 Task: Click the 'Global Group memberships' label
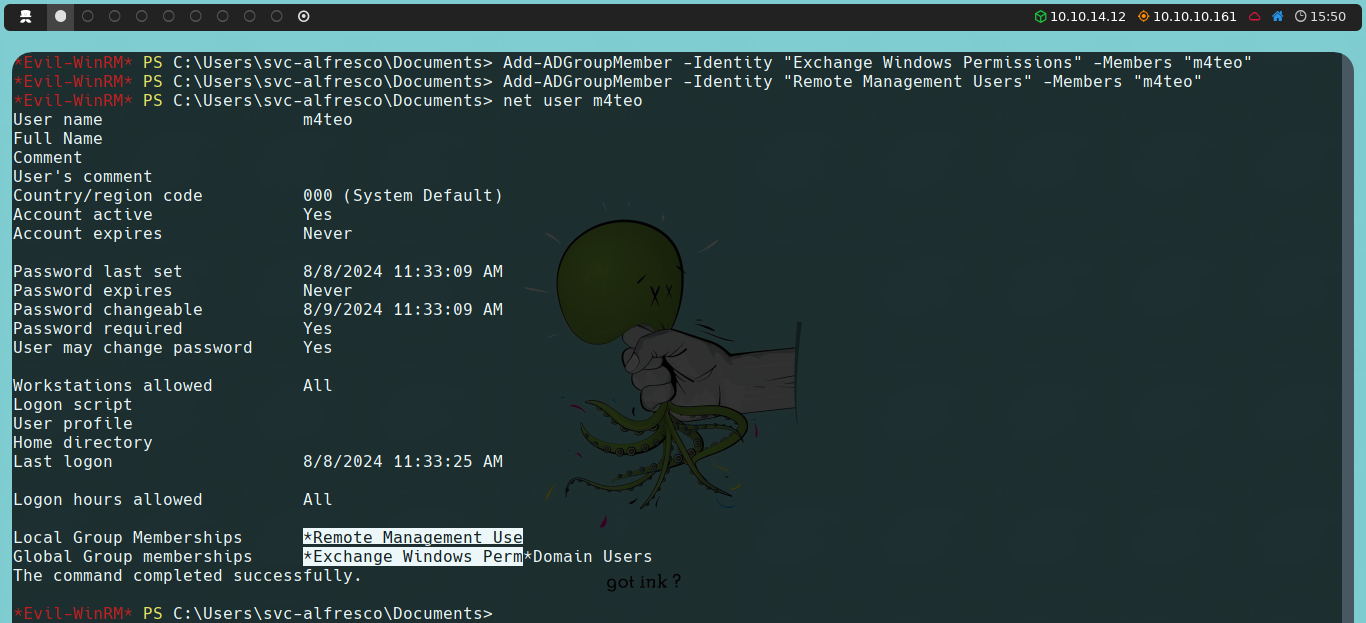[x=133, y=557]
